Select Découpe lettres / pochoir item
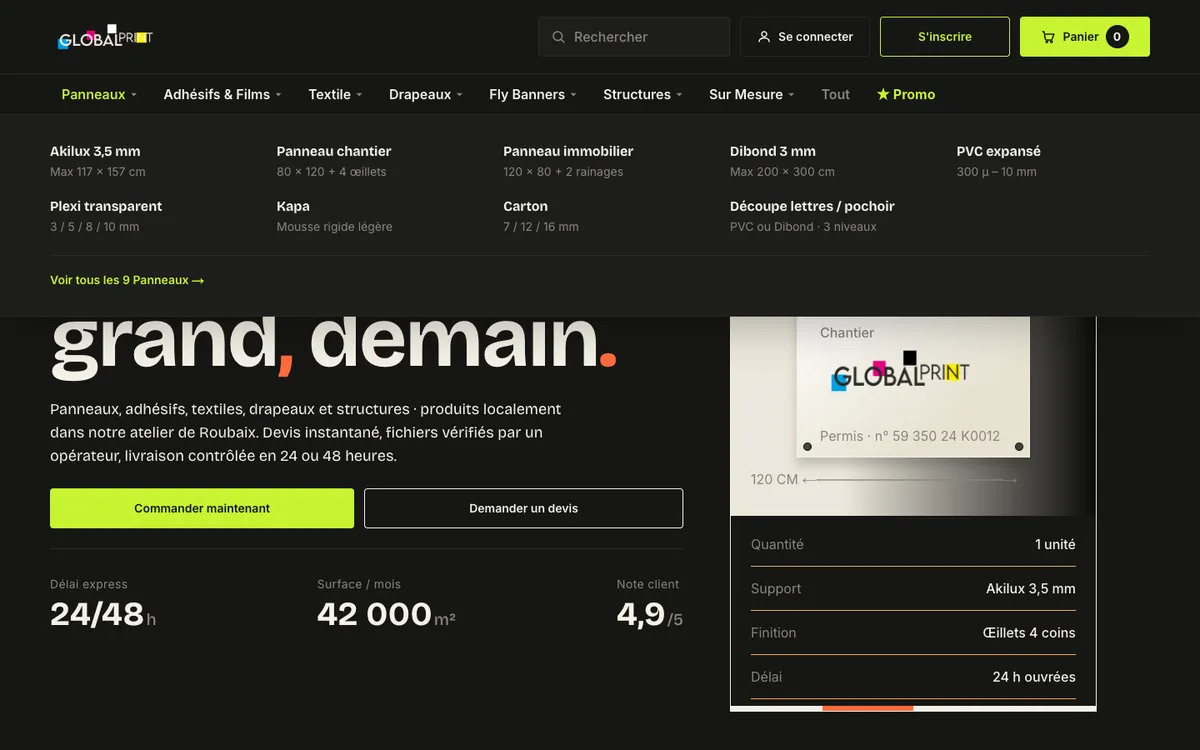 (x=812, y=216)
